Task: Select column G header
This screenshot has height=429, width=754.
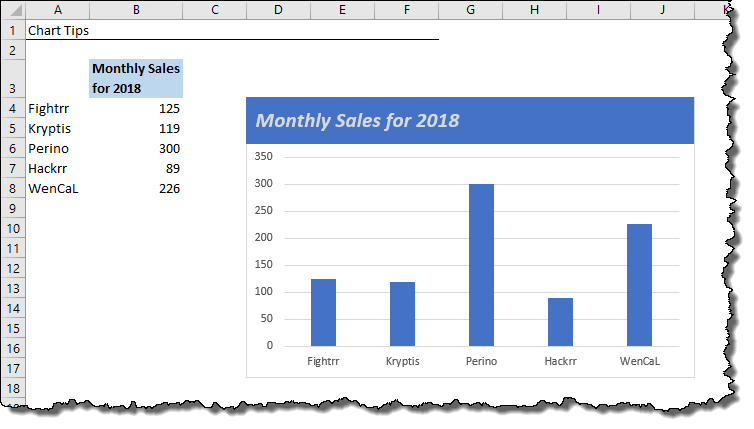Action: [470, 10]
